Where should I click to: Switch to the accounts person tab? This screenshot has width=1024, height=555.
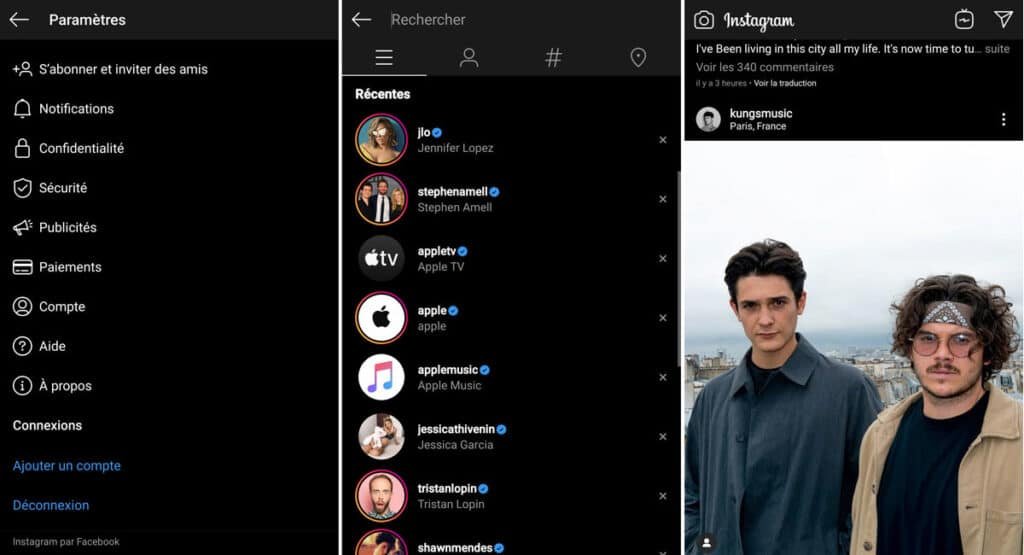tap(468, 57)
